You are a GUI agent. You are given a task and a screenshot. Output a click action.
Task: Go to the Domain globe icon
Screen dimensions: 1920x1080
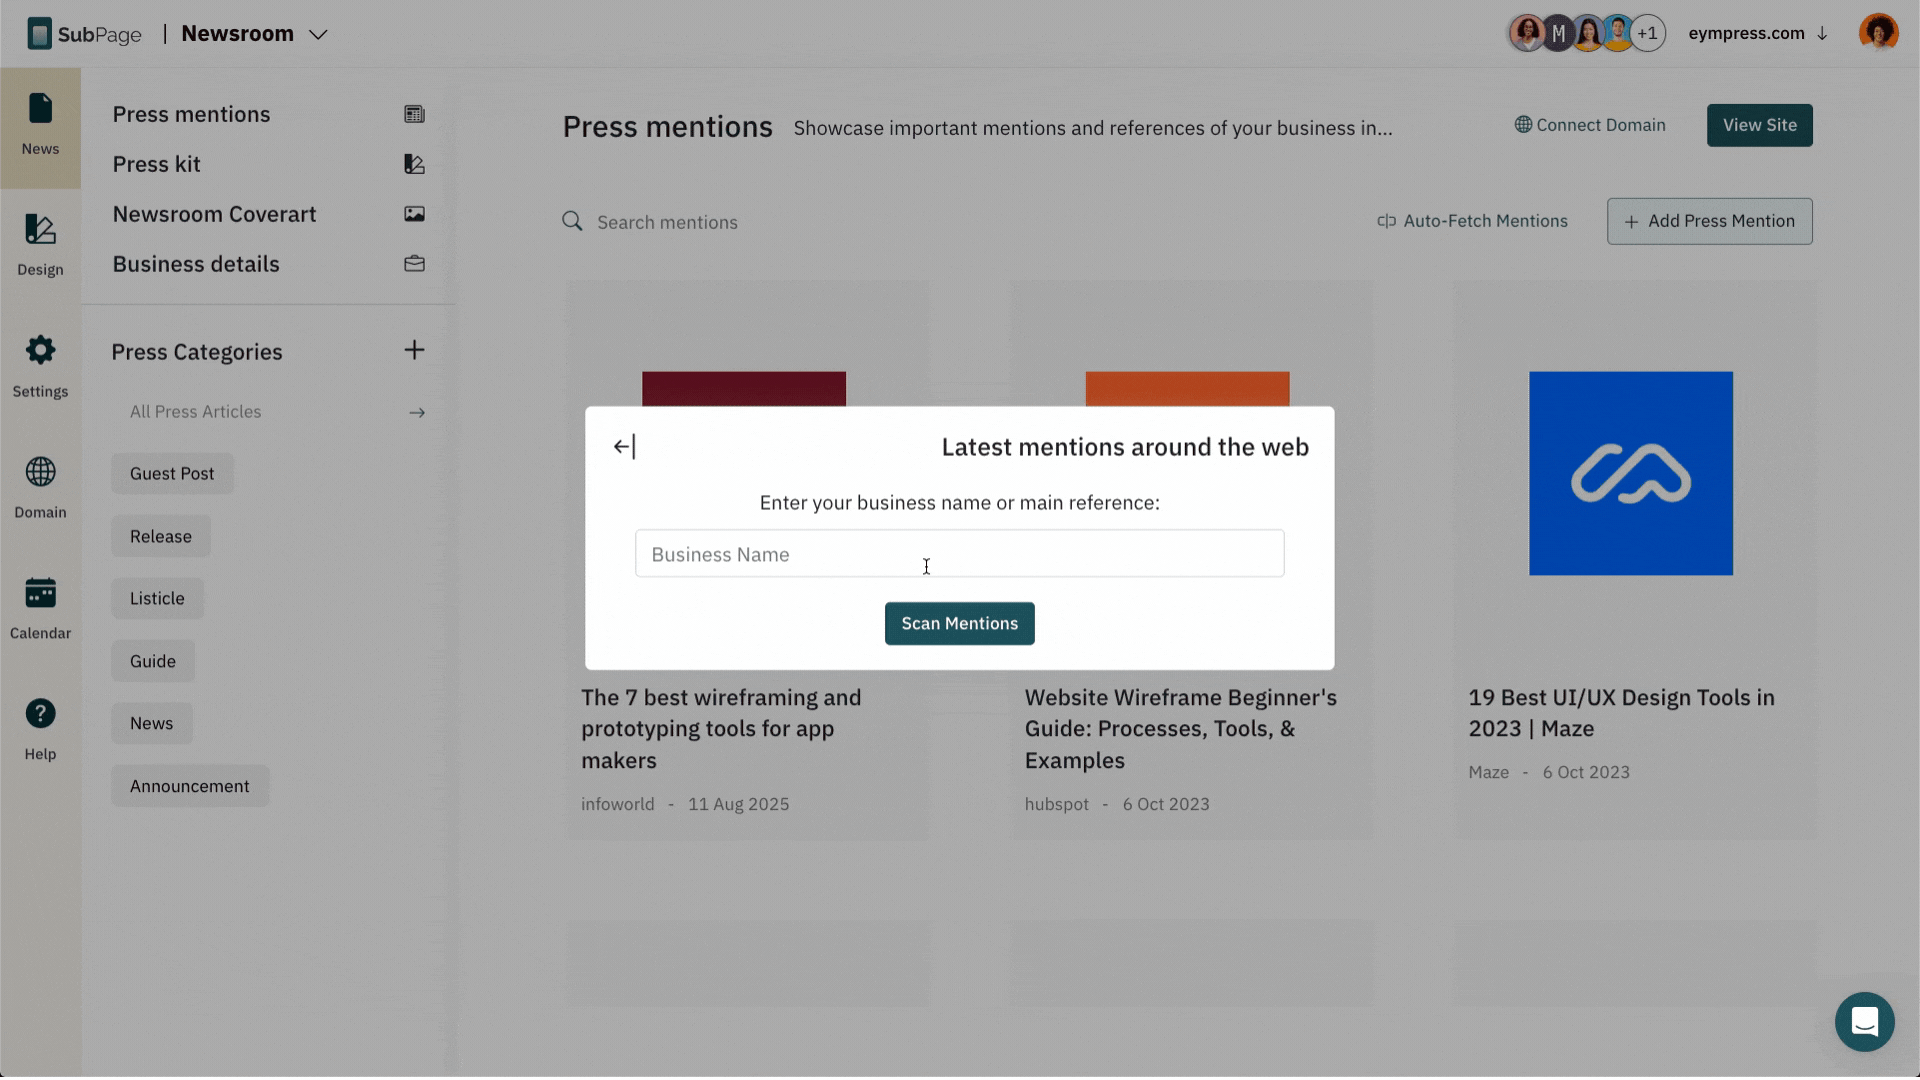tap(40, 471)
